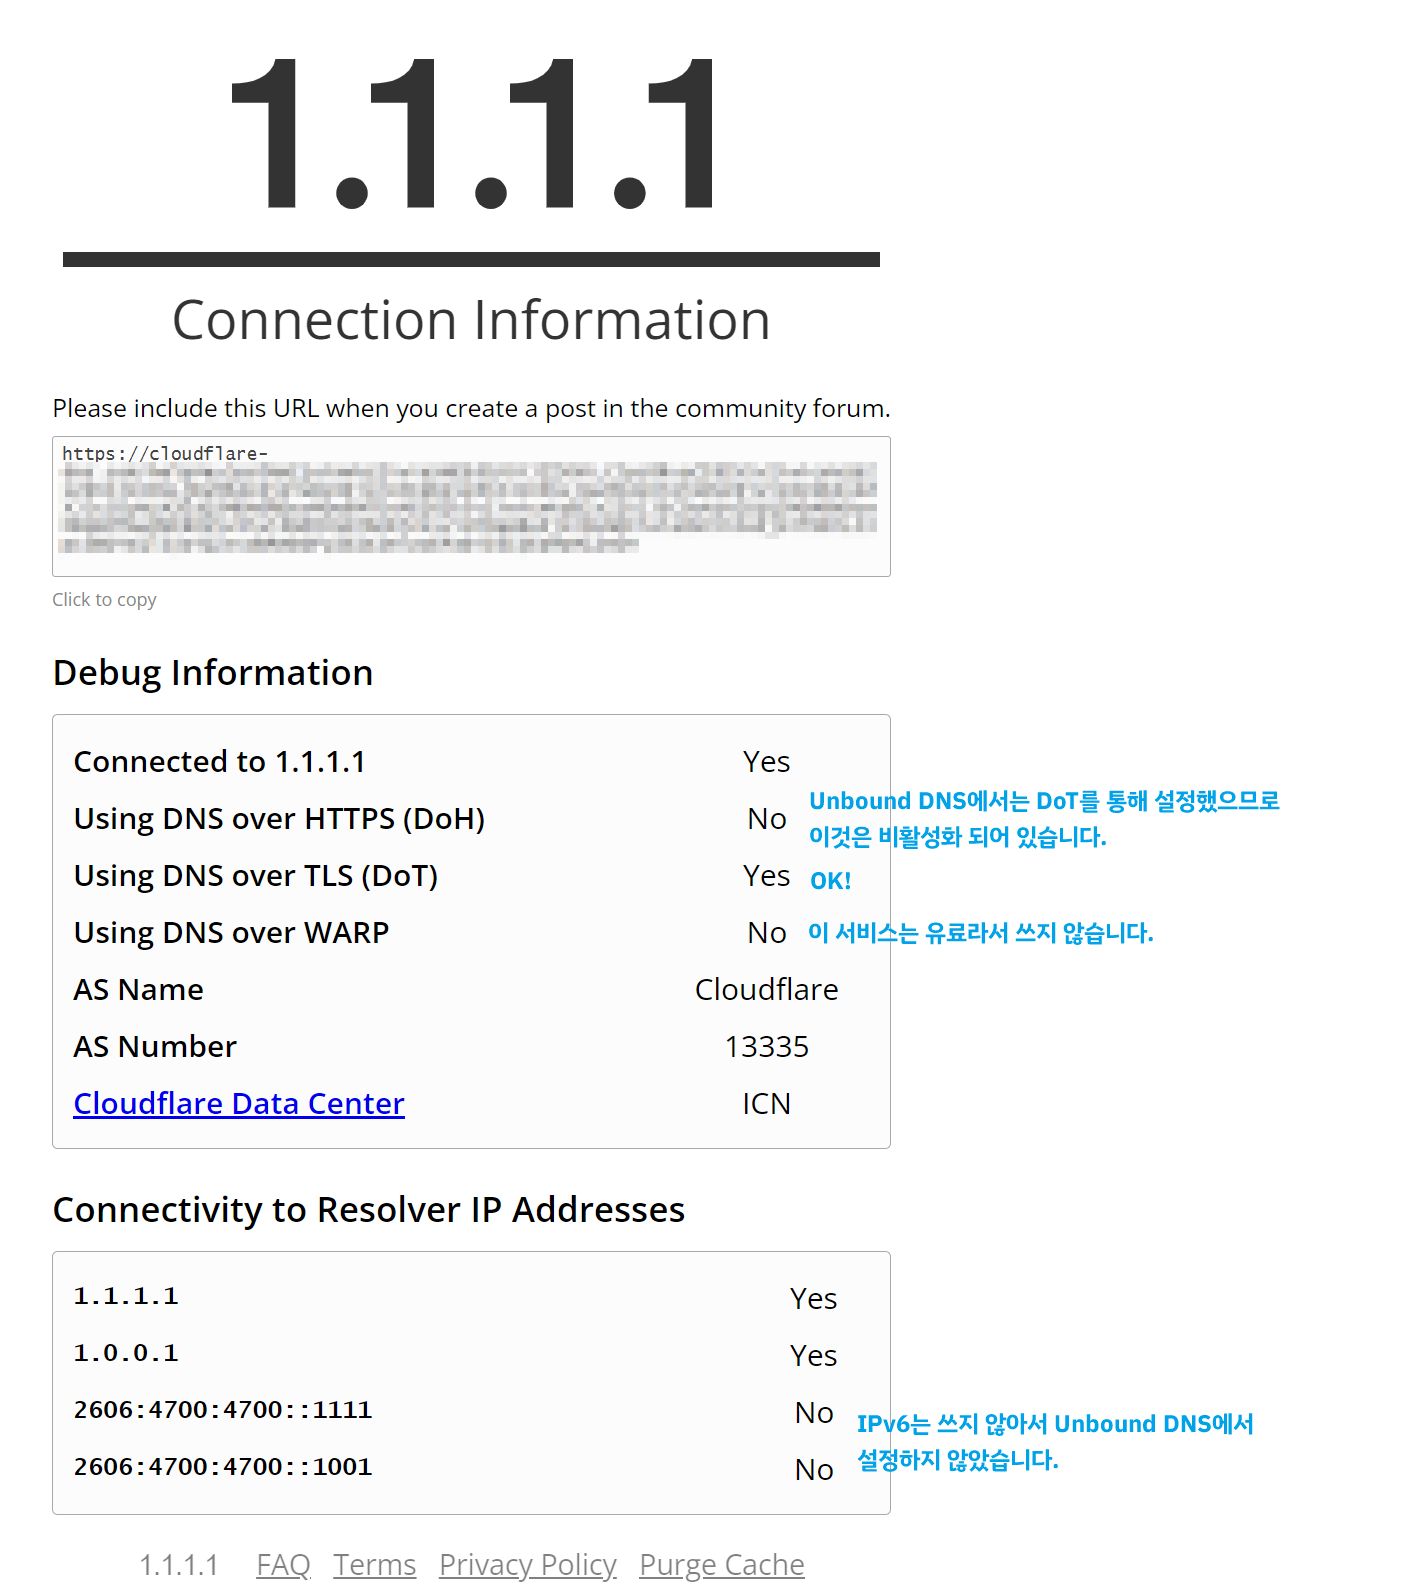Click the No value for DoH row
The image size is (1414, 1582).
click(766, 818)
